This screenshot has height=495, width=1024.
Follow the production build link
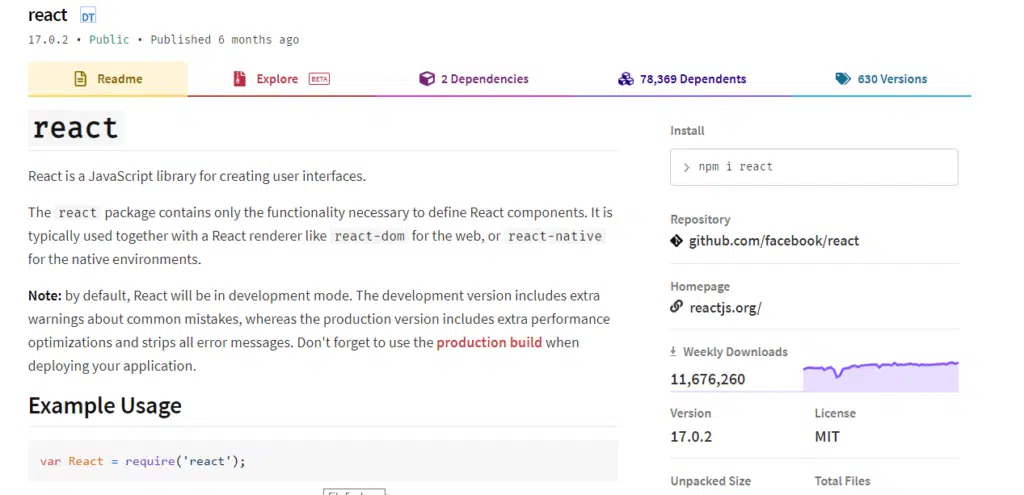489,342
